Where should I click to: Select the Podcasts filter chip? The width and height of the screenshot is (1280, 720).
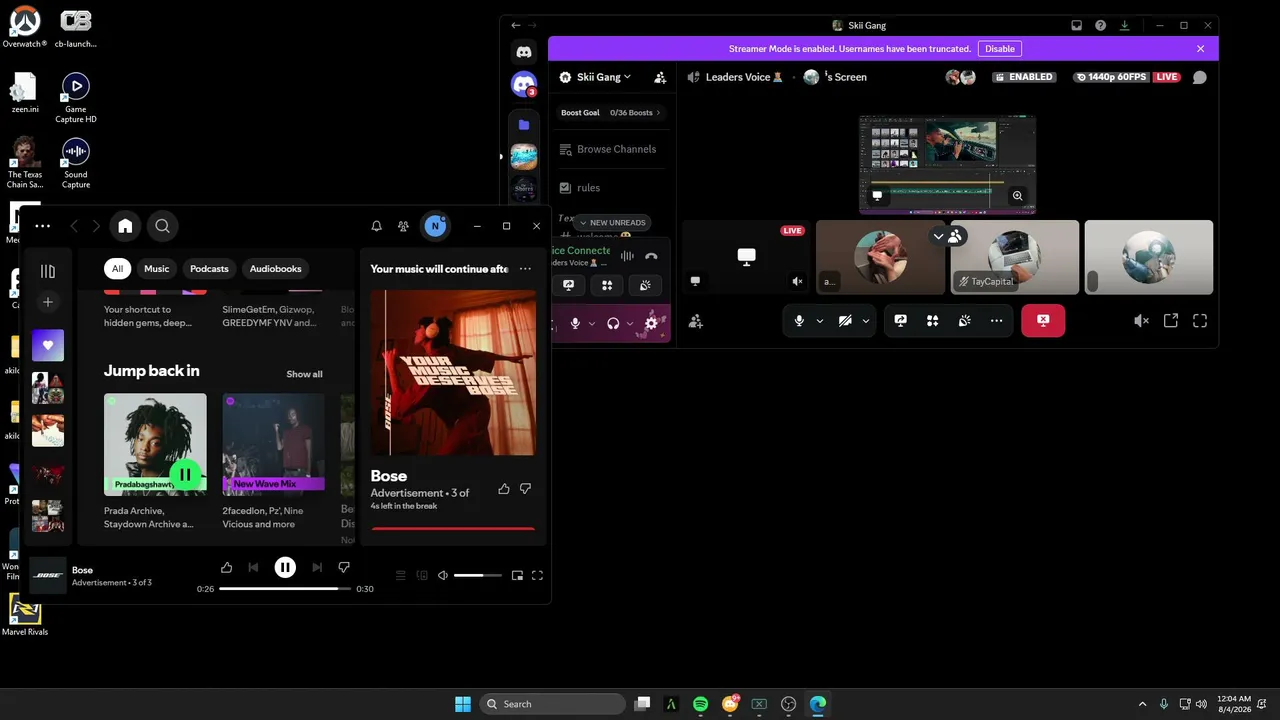coord(209,268)
